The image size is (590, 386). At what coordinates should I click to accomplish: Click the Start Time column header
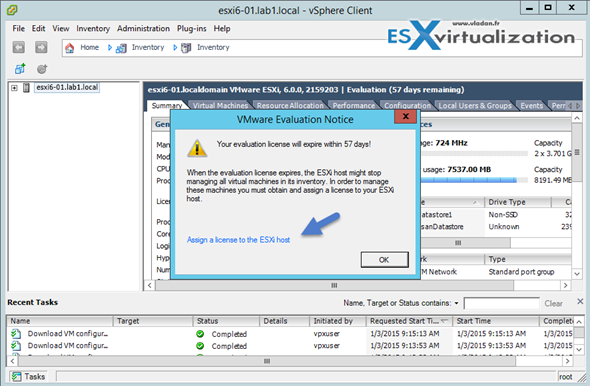[496, 321]
